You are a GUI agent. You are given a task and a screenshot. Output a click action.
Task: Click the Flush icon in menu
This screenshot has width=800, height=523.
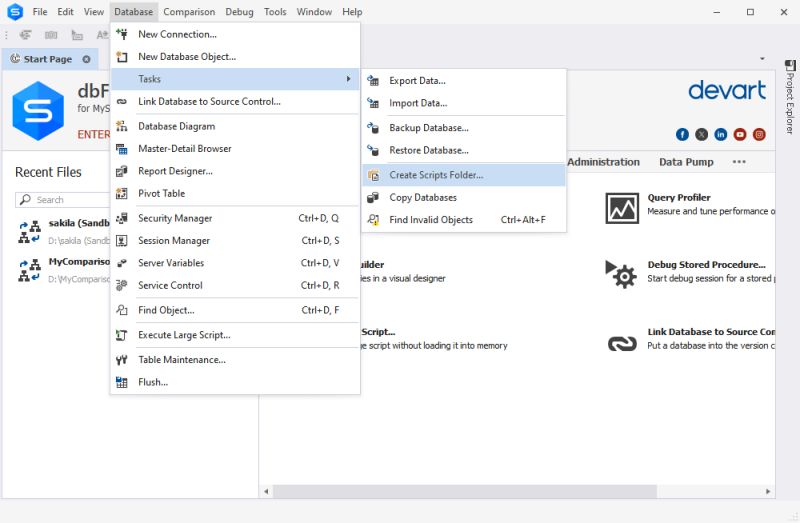pos(121,382)
